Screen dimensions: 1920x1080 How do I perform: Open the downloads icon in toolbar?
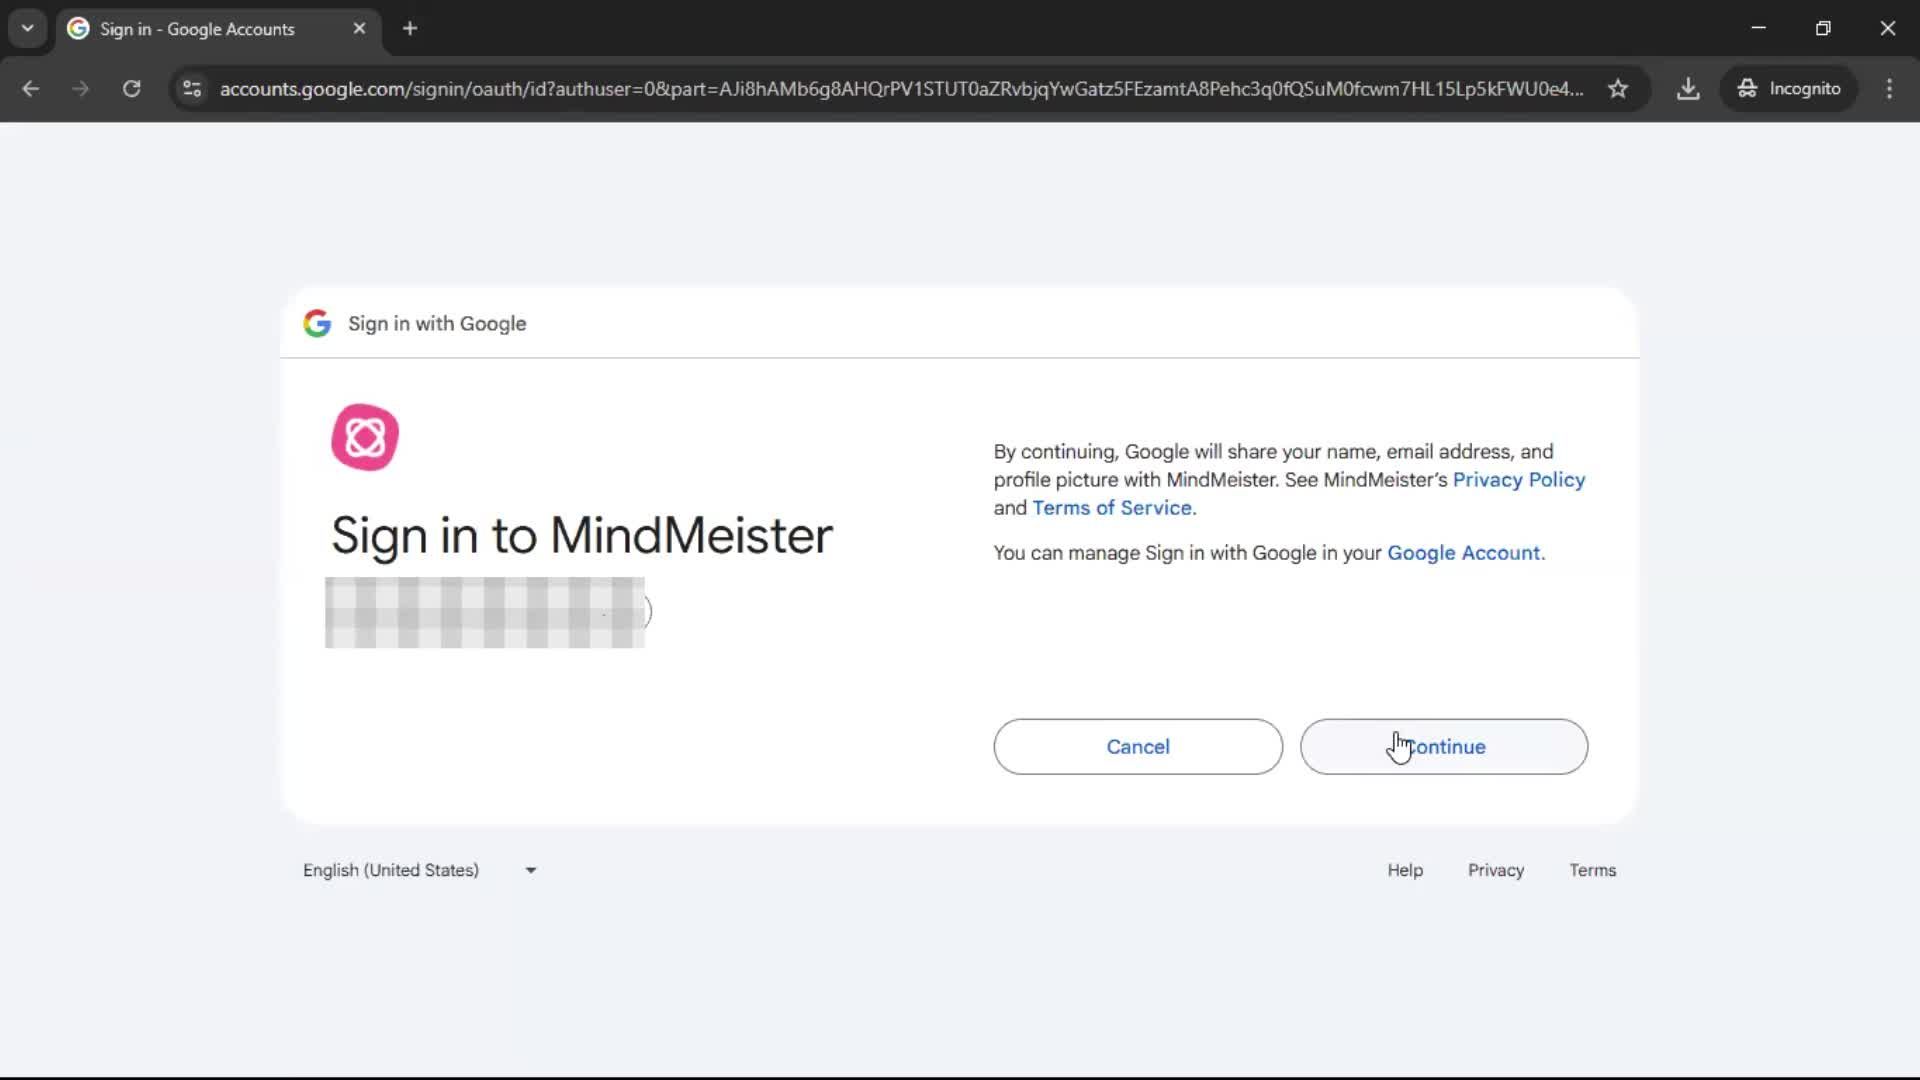pos(1688,89)
